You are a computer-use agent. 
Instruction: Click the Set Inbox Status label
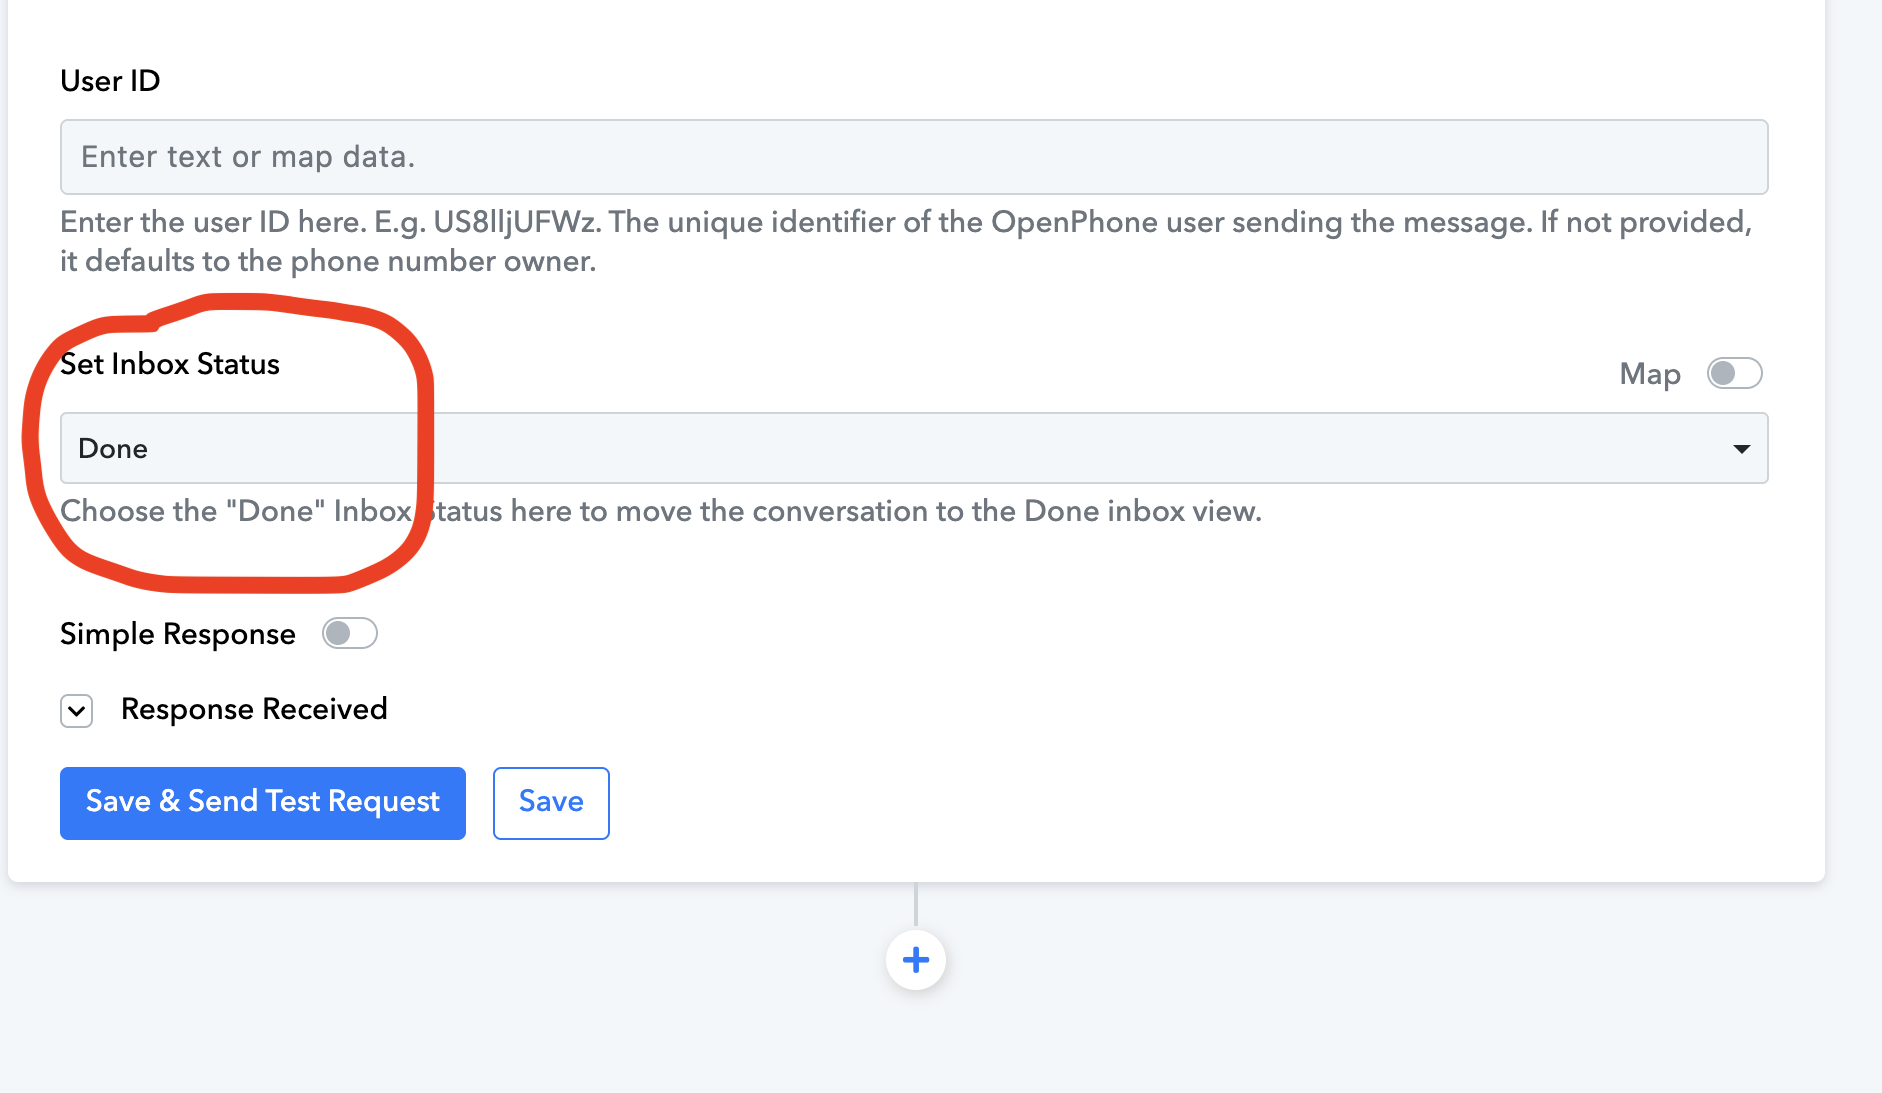pos(170,364)
